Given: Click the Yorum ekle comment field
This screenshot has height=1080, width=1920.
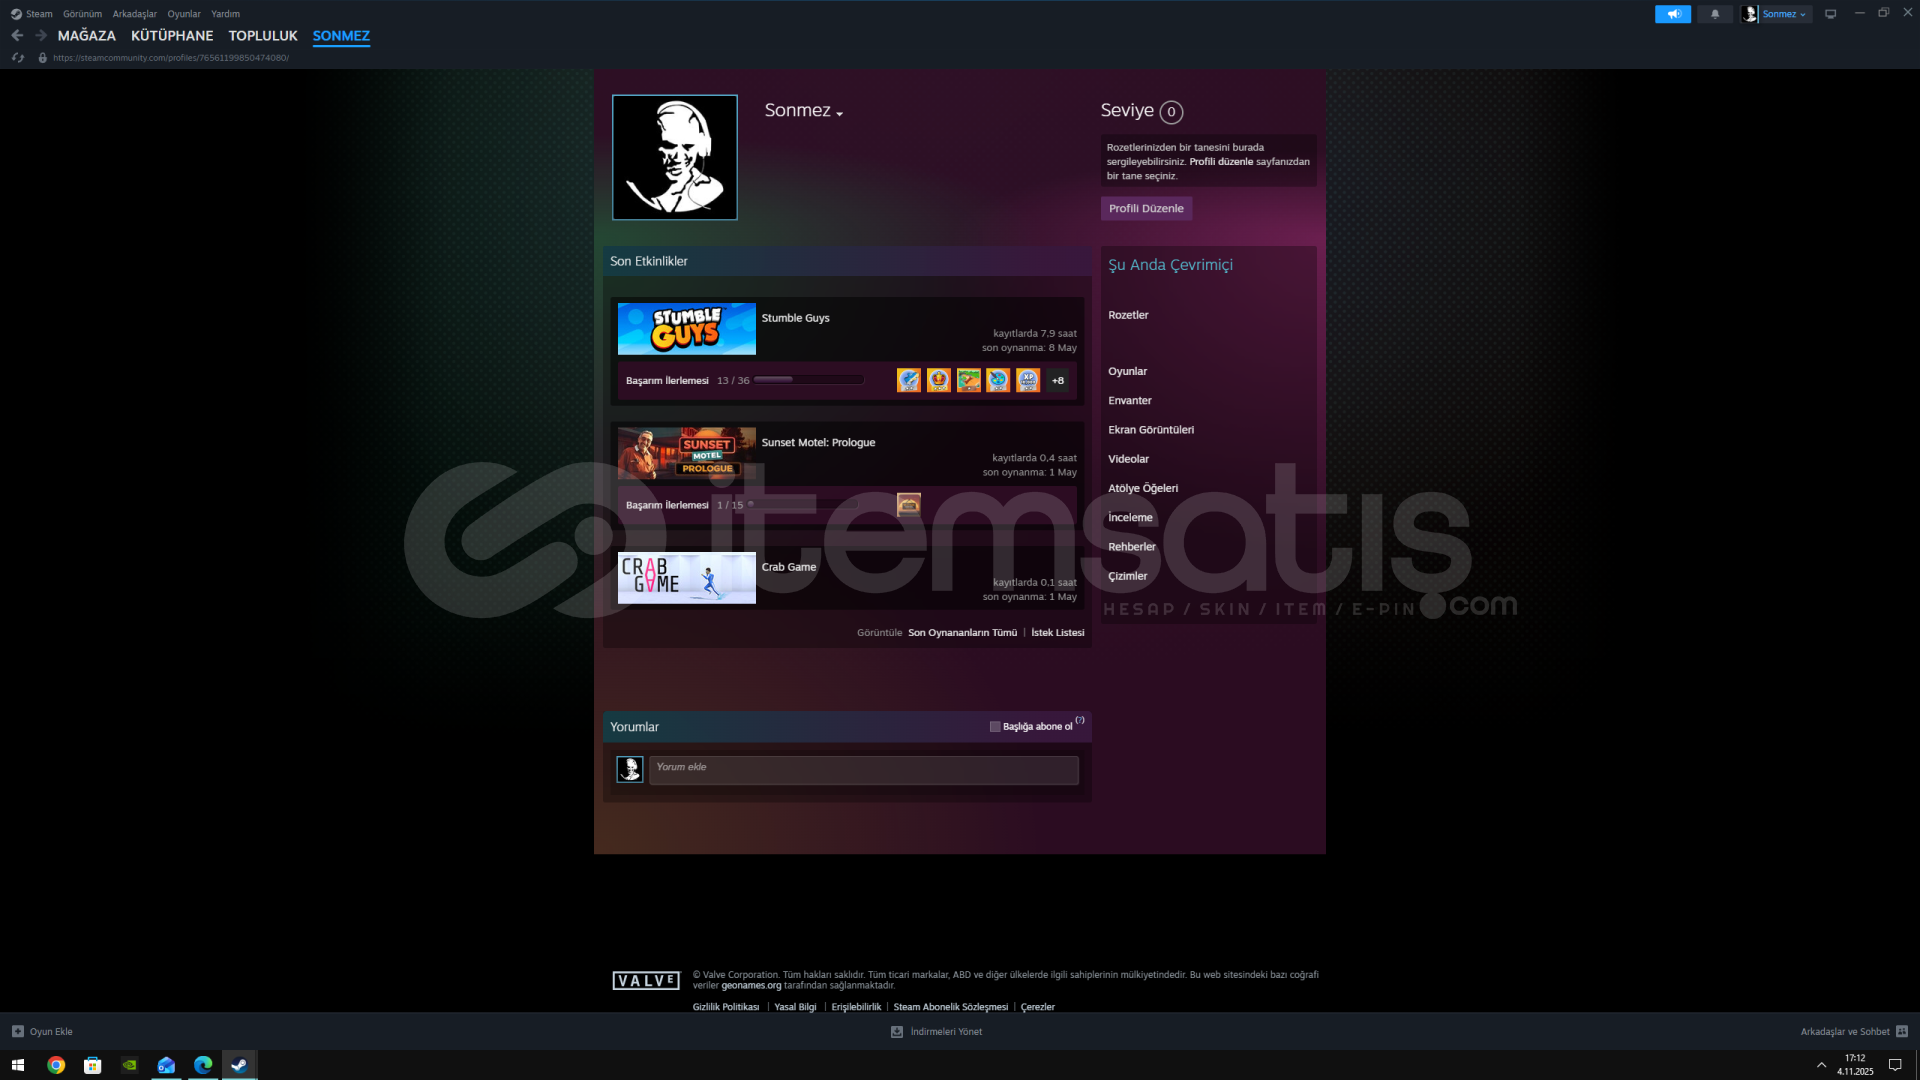Looking at the screenshot, I should pyautogui.click(x=863, y=769).
